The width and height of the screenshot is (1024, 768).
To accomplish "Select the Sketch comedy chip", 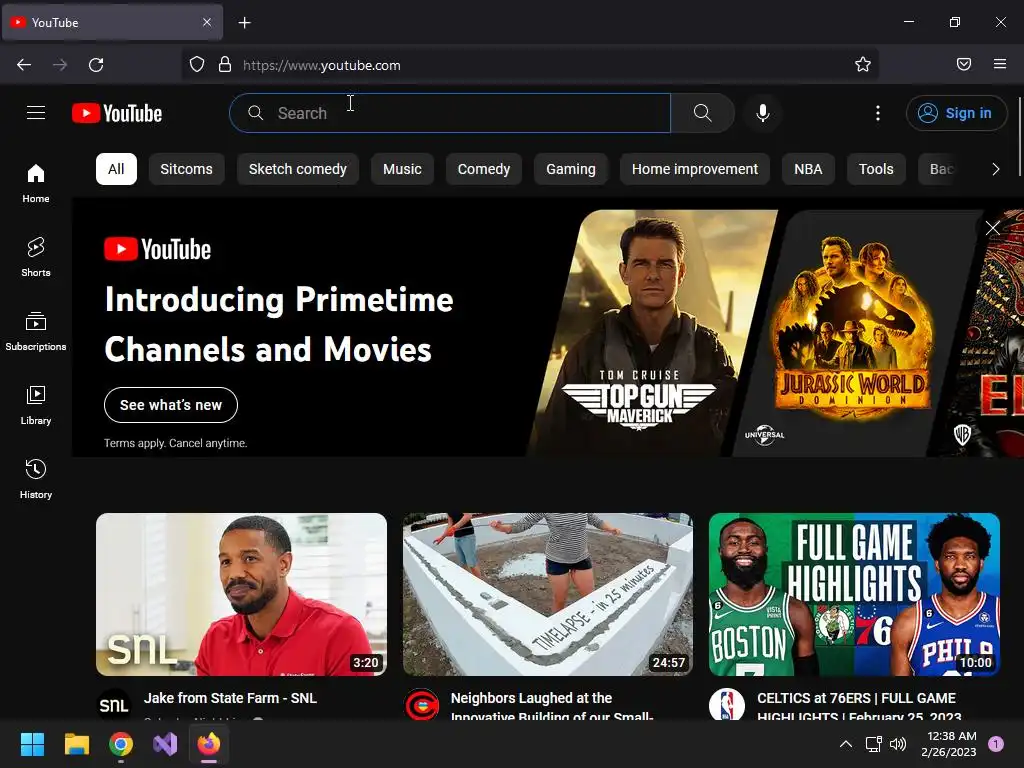I will (298, 169).
